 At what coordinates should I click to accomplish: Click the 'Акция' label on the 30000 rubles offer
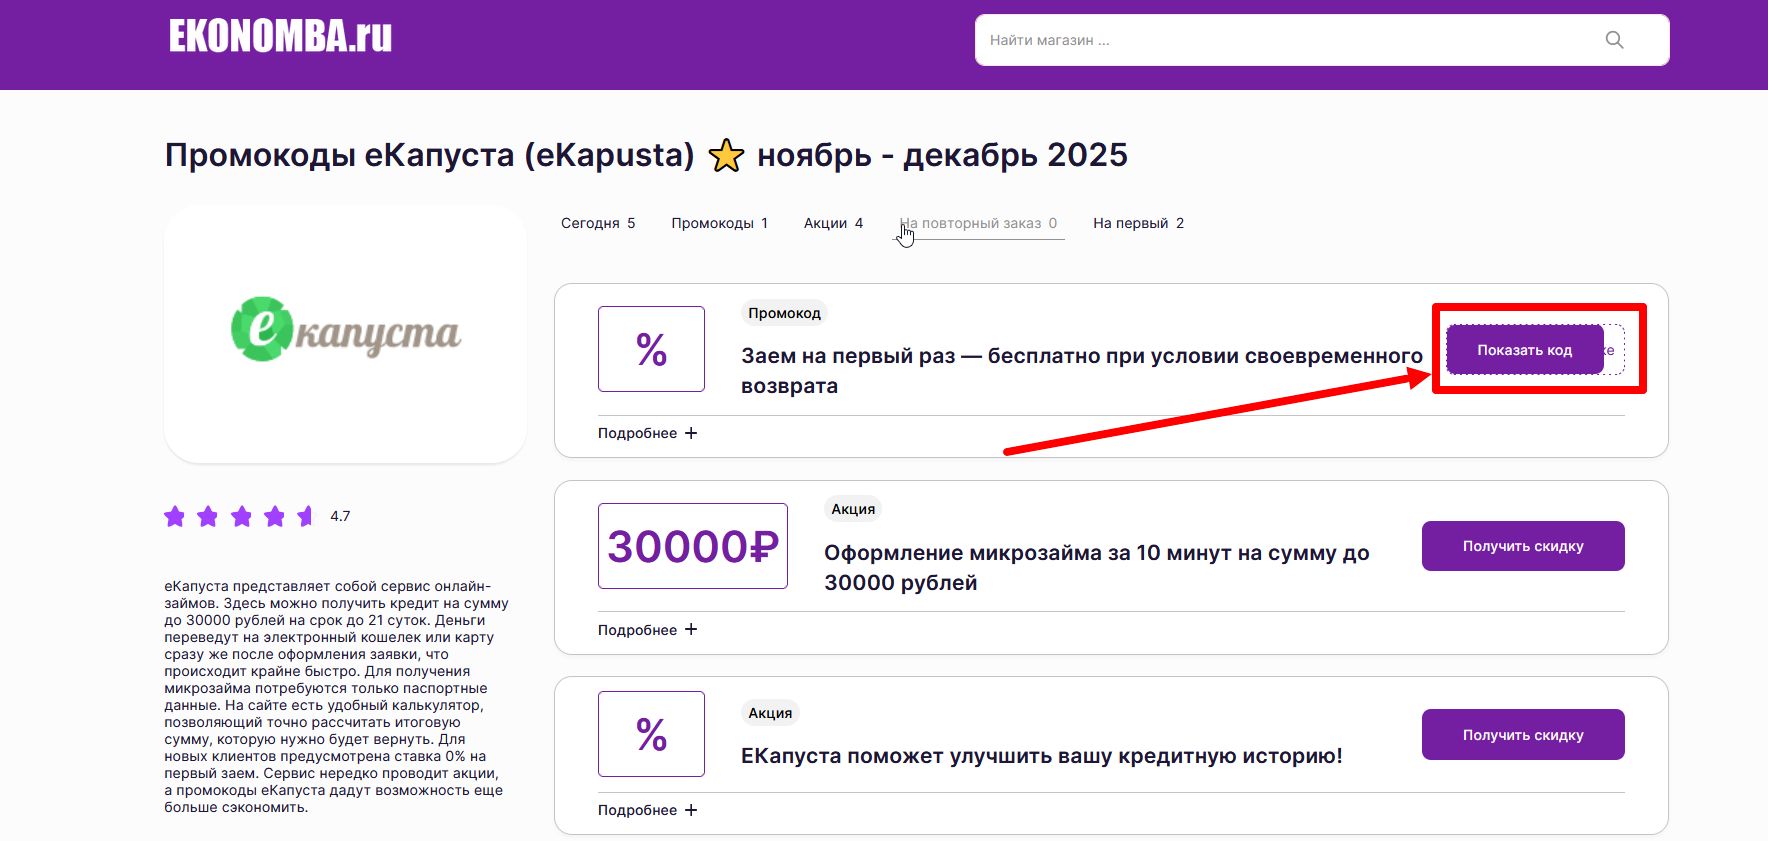(853, 509)
